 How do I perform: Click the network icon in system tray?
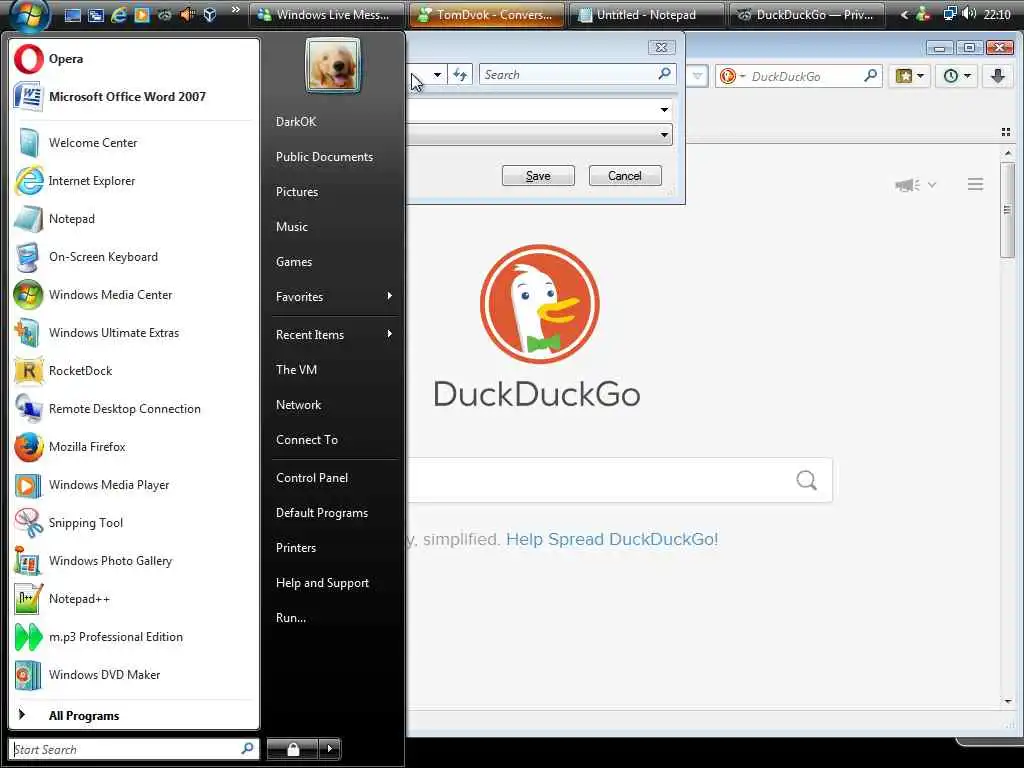pos(950,14)
